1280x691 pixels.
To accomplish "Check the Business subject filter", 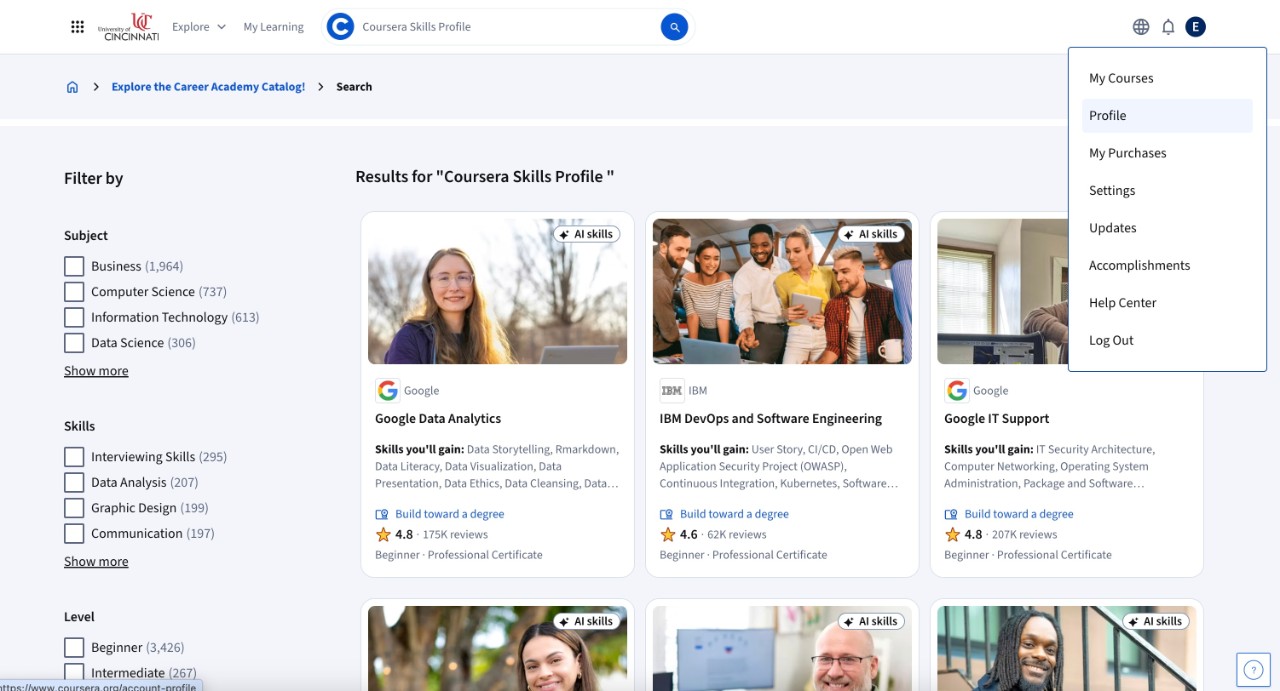I will [73, 266].
